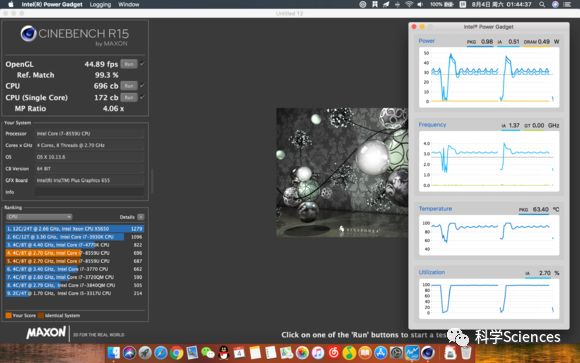
Task: Select ranking row 6 Core i7-3770
Action: (74, 269)
